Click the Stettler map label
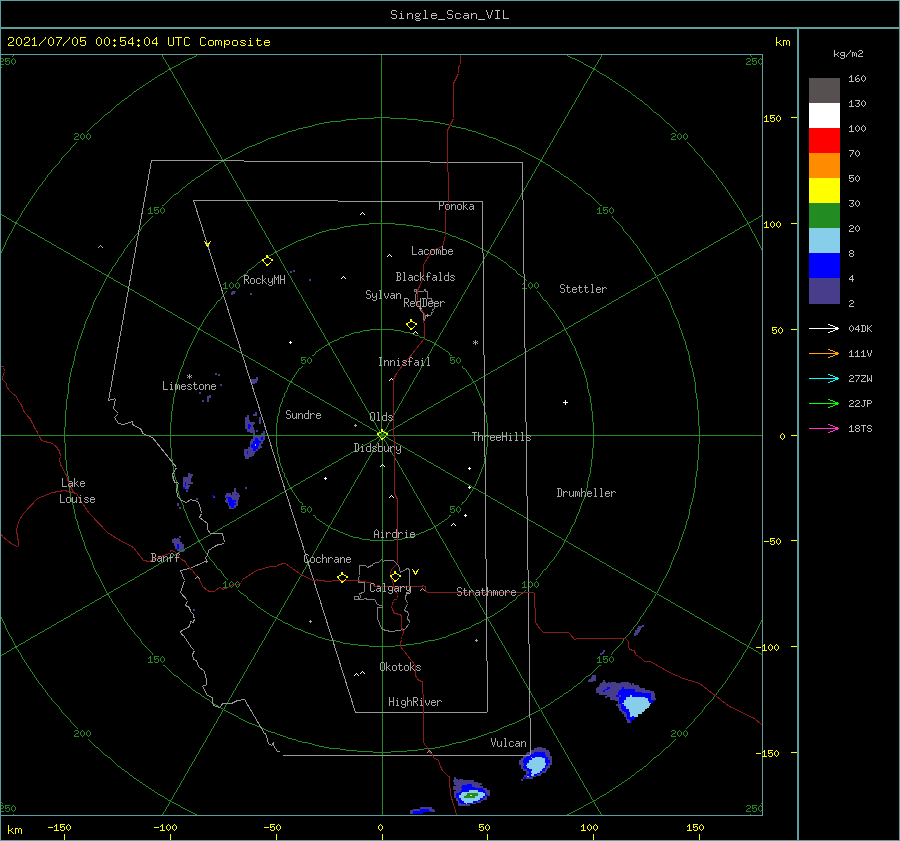Screen dimensions: 900x841 click(x=583, y=289)
